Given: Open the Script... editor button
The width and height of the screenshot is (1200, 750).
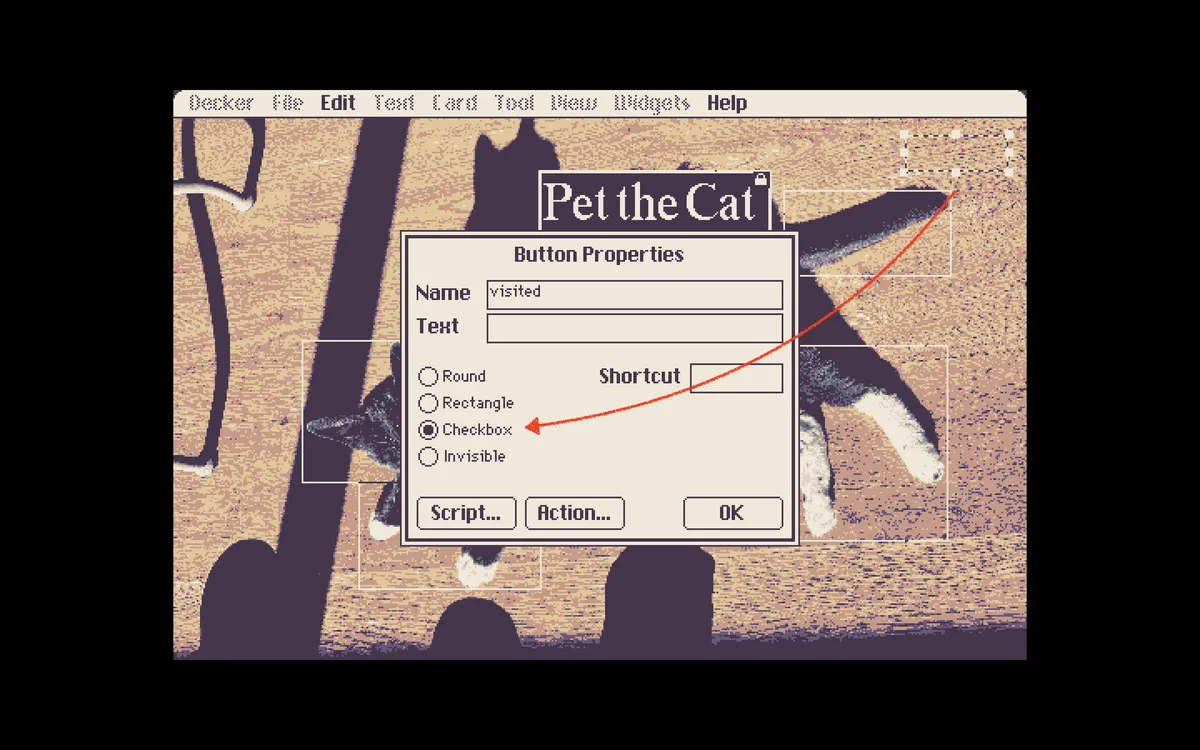Looking at the screenshot, I should pos(466,513).
